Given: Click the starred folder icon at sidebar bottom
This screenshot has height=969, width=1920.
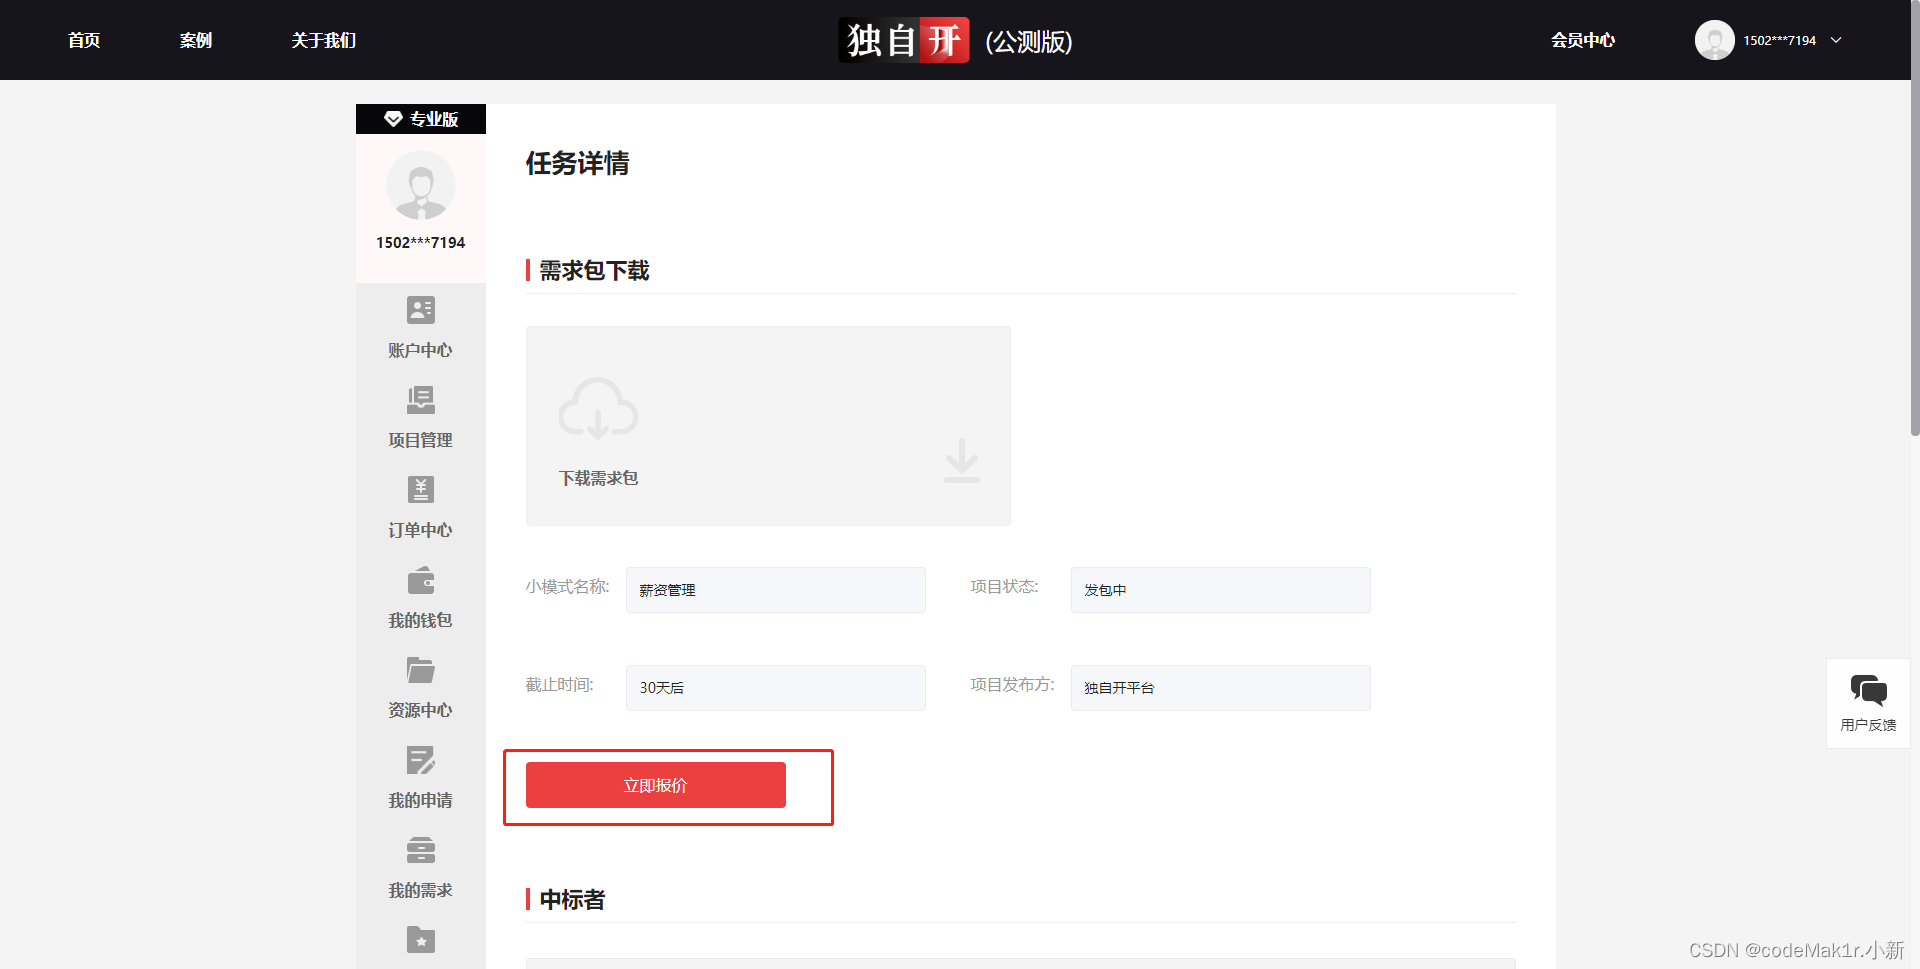Looking at the screenshot, I should coord(421,940).
